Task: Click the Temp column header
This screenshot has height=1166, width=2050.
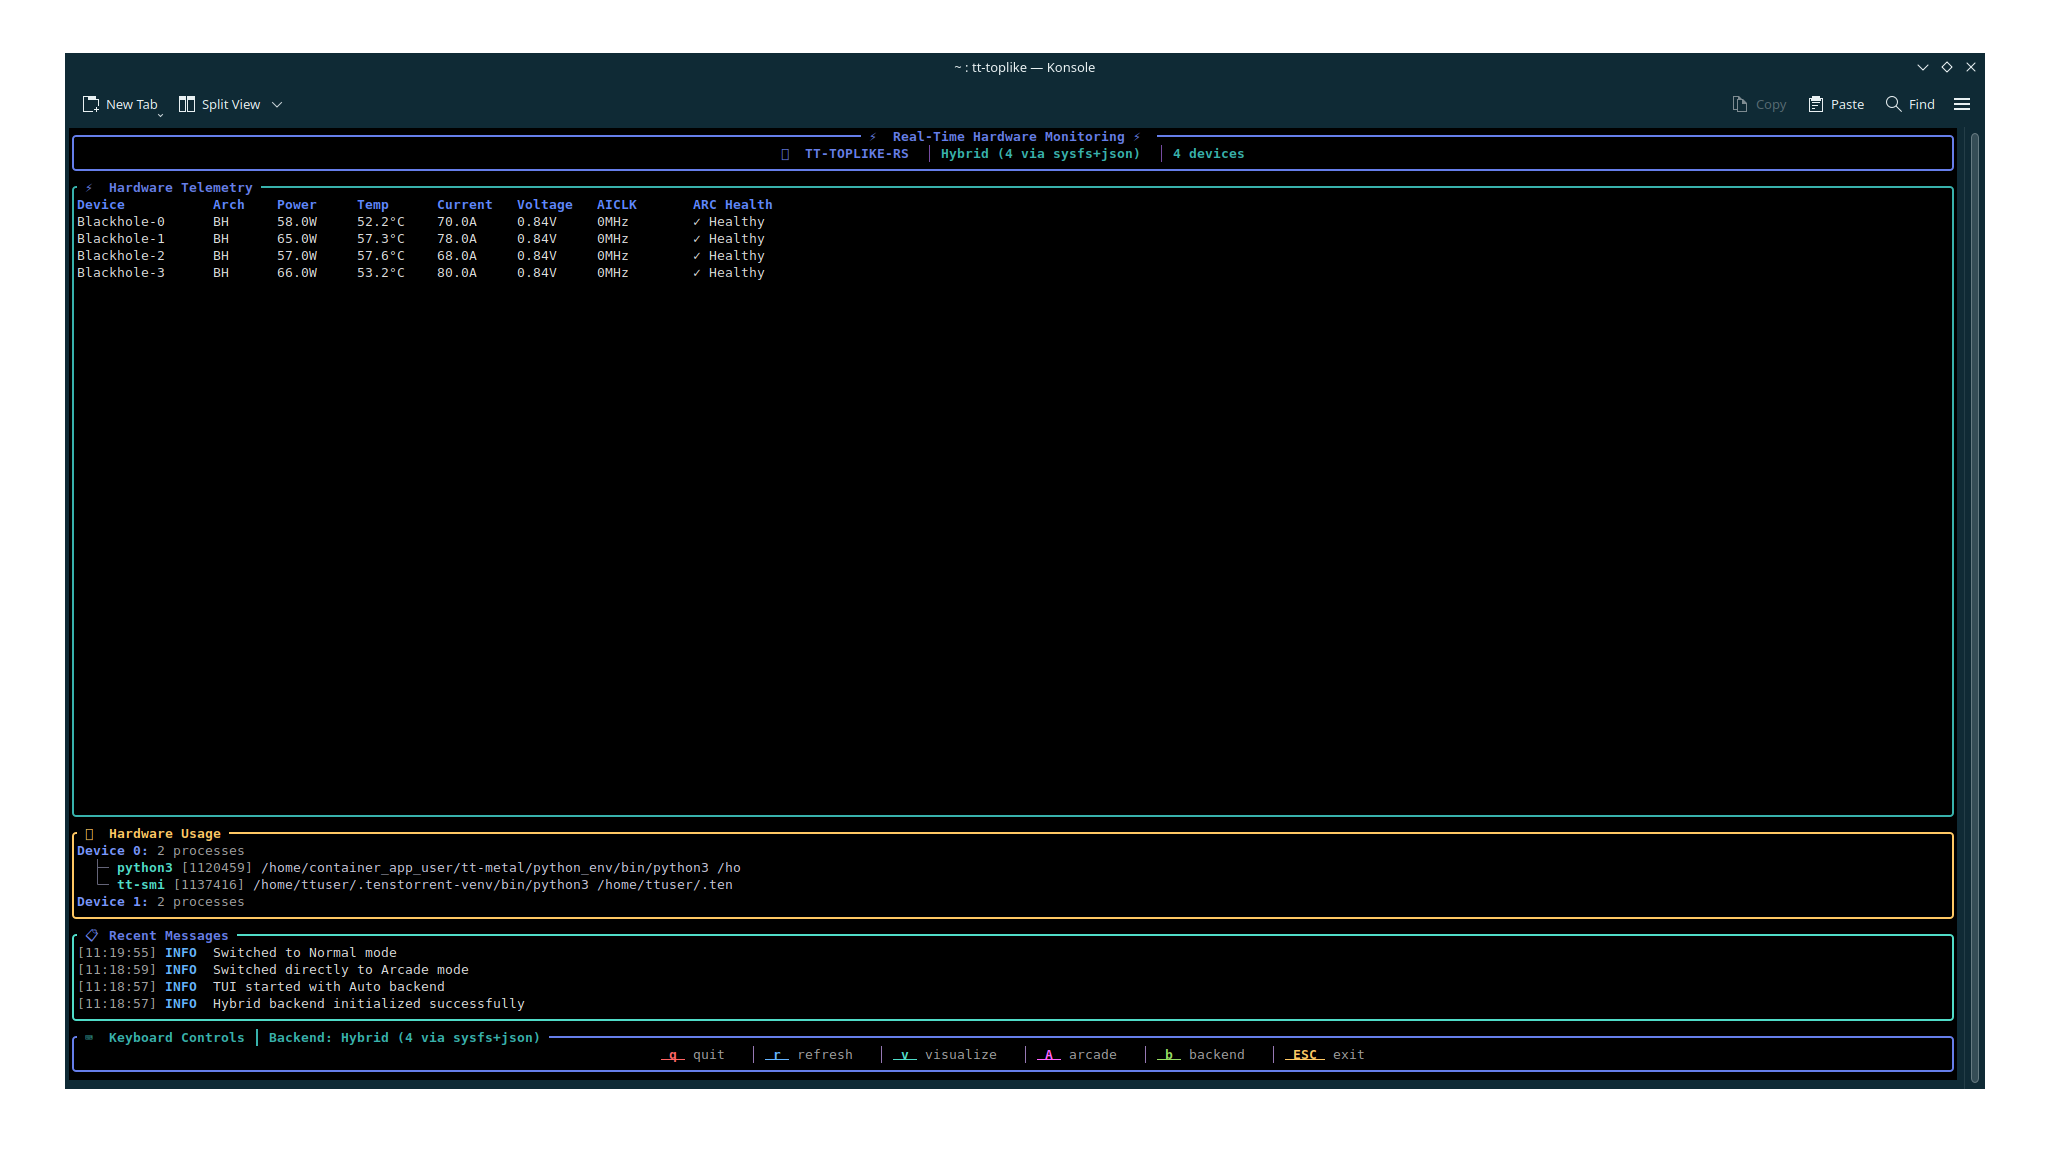Action: pyautogui.click(x=373, y=205)
